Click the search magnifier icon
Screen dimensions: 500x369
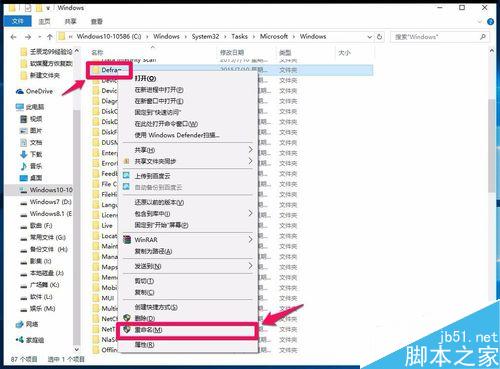click(x=482, y=37)
